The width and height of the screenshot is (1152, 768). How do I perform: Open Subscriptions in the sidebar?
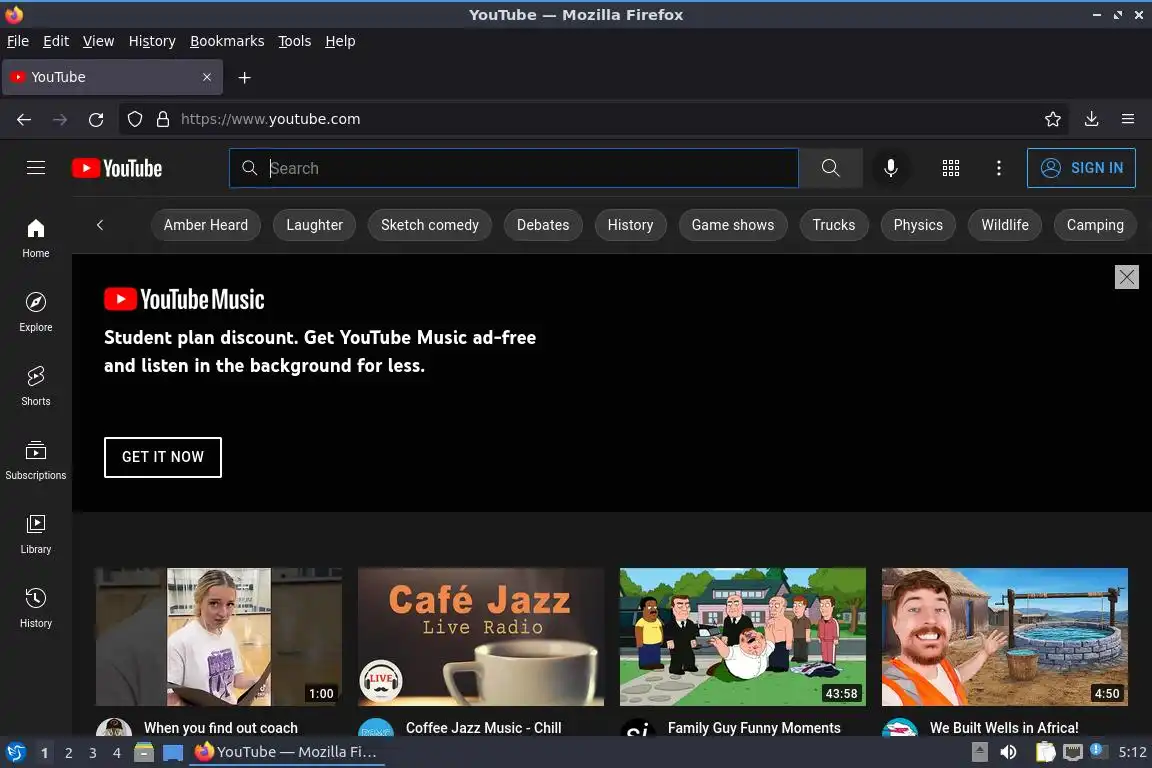click(35, 461)
